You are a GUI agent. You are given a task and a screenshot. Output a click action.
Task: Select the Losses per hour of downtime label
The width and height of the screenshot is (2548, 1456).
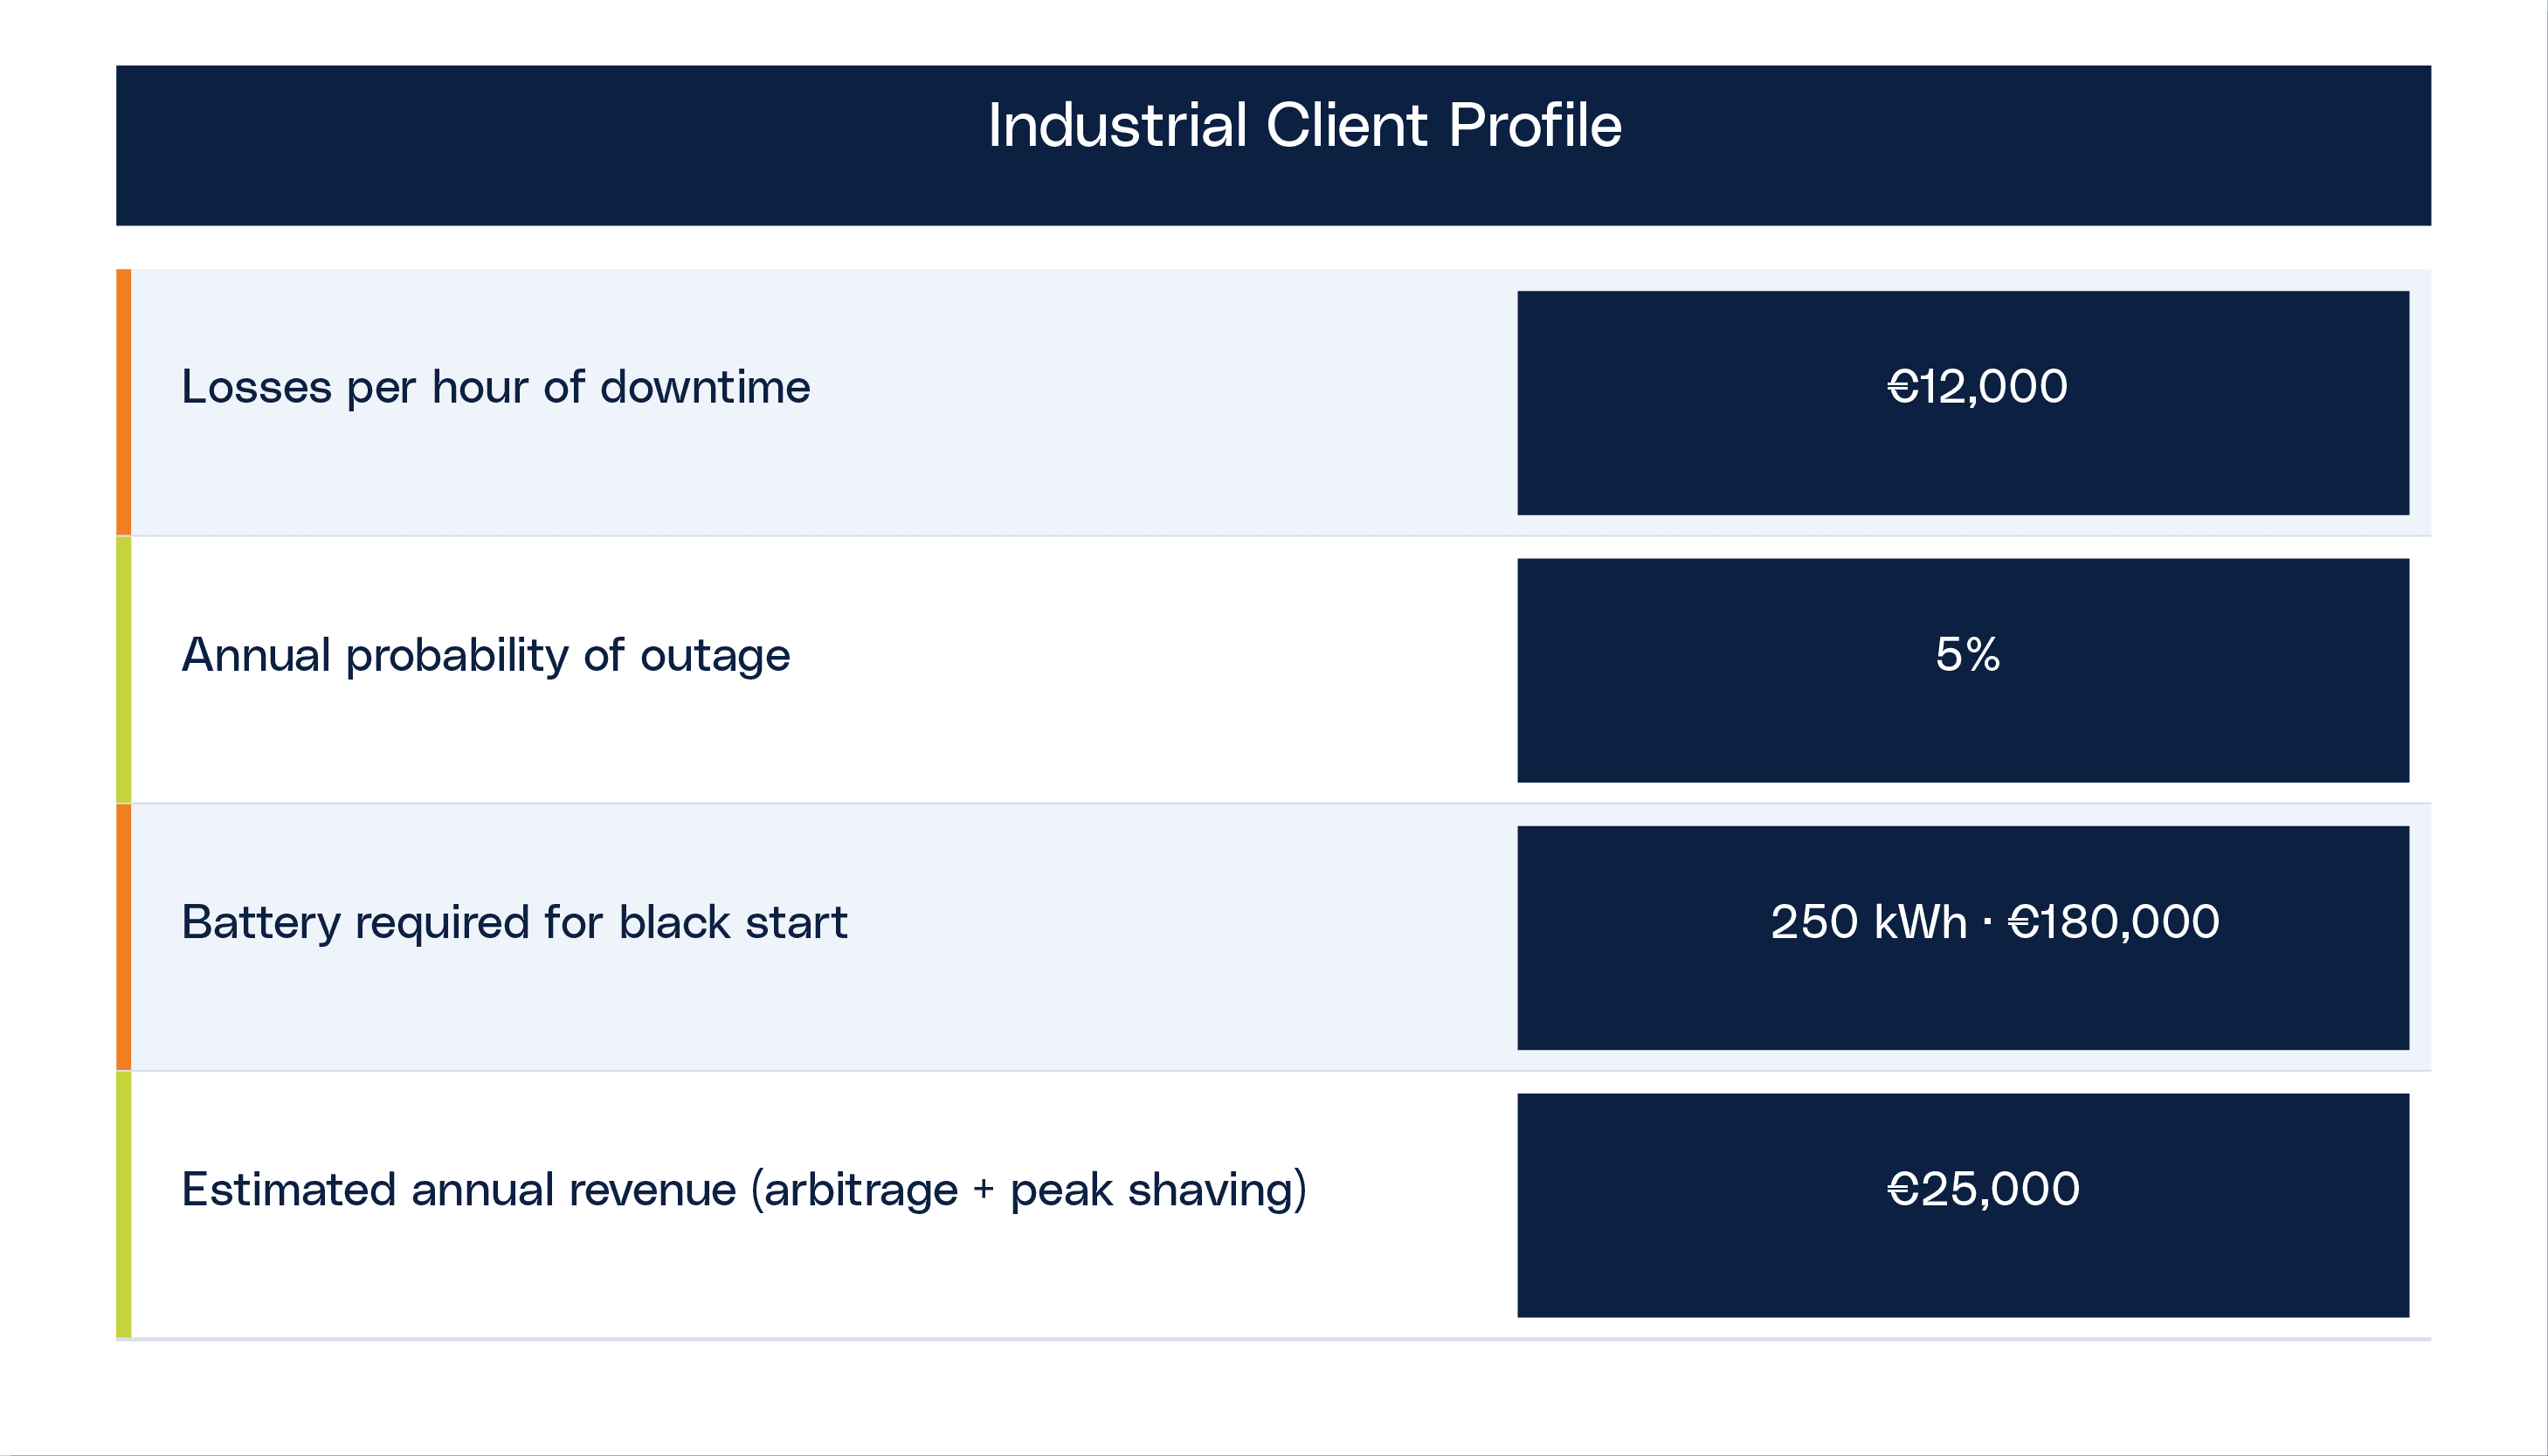[495, 387]
